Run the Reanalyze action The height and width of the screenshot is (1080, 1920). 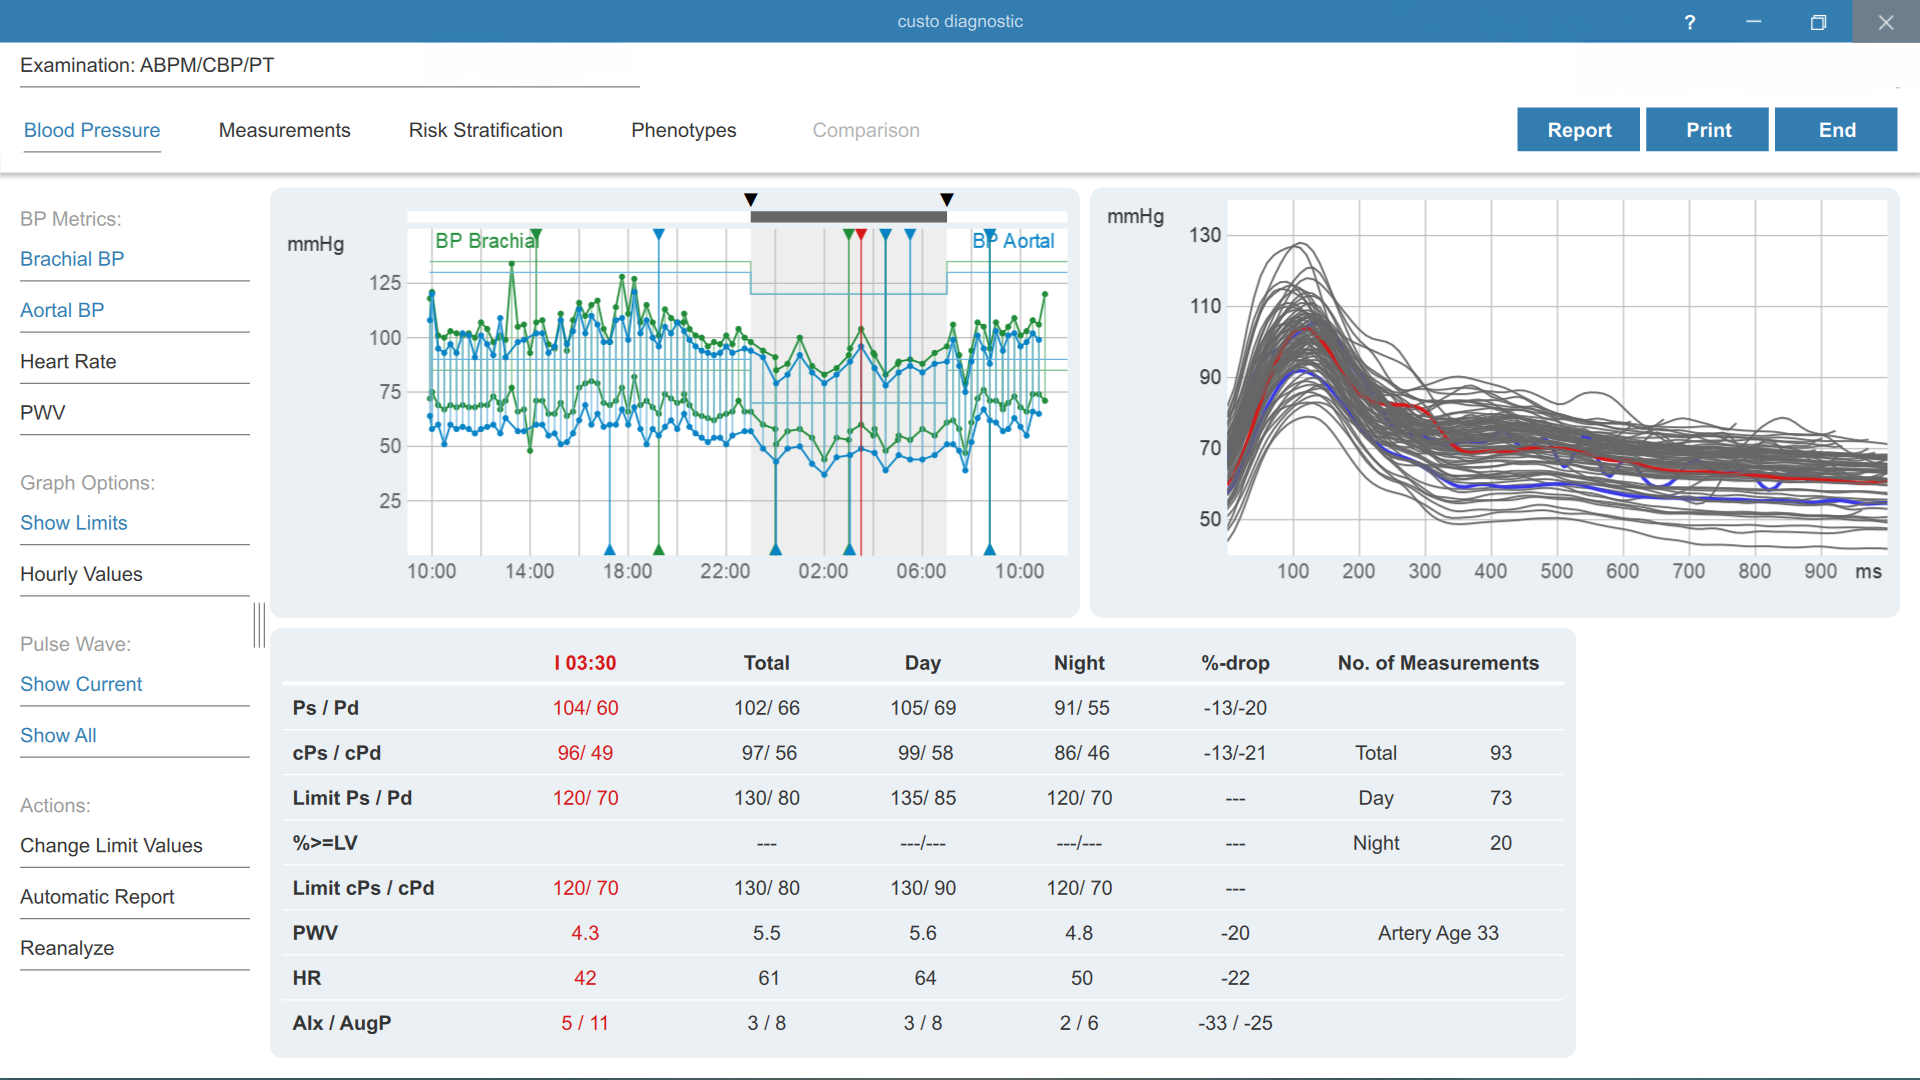67,948
